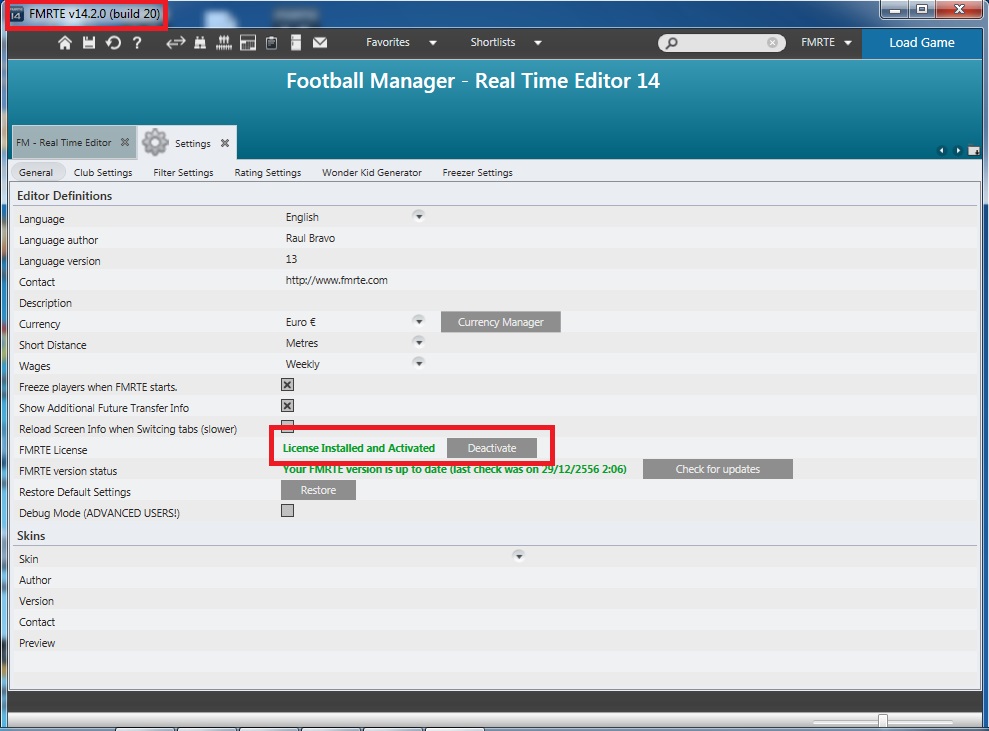The image size is (989, 731).
Task: Enable Debug Mode checkbox
Action: pos(288,511)
